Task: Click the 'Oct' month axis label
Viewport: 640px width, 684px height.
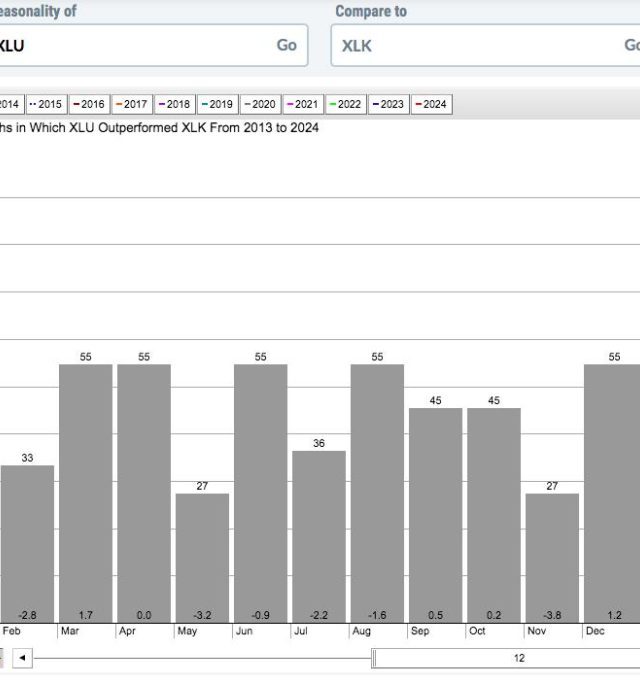Action: tap(477, 631)
